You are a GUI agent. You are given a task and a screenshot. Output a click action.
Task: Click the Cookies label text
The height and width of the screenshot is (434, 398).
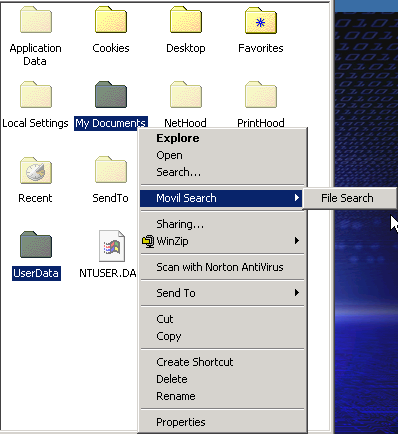point(111,48)
